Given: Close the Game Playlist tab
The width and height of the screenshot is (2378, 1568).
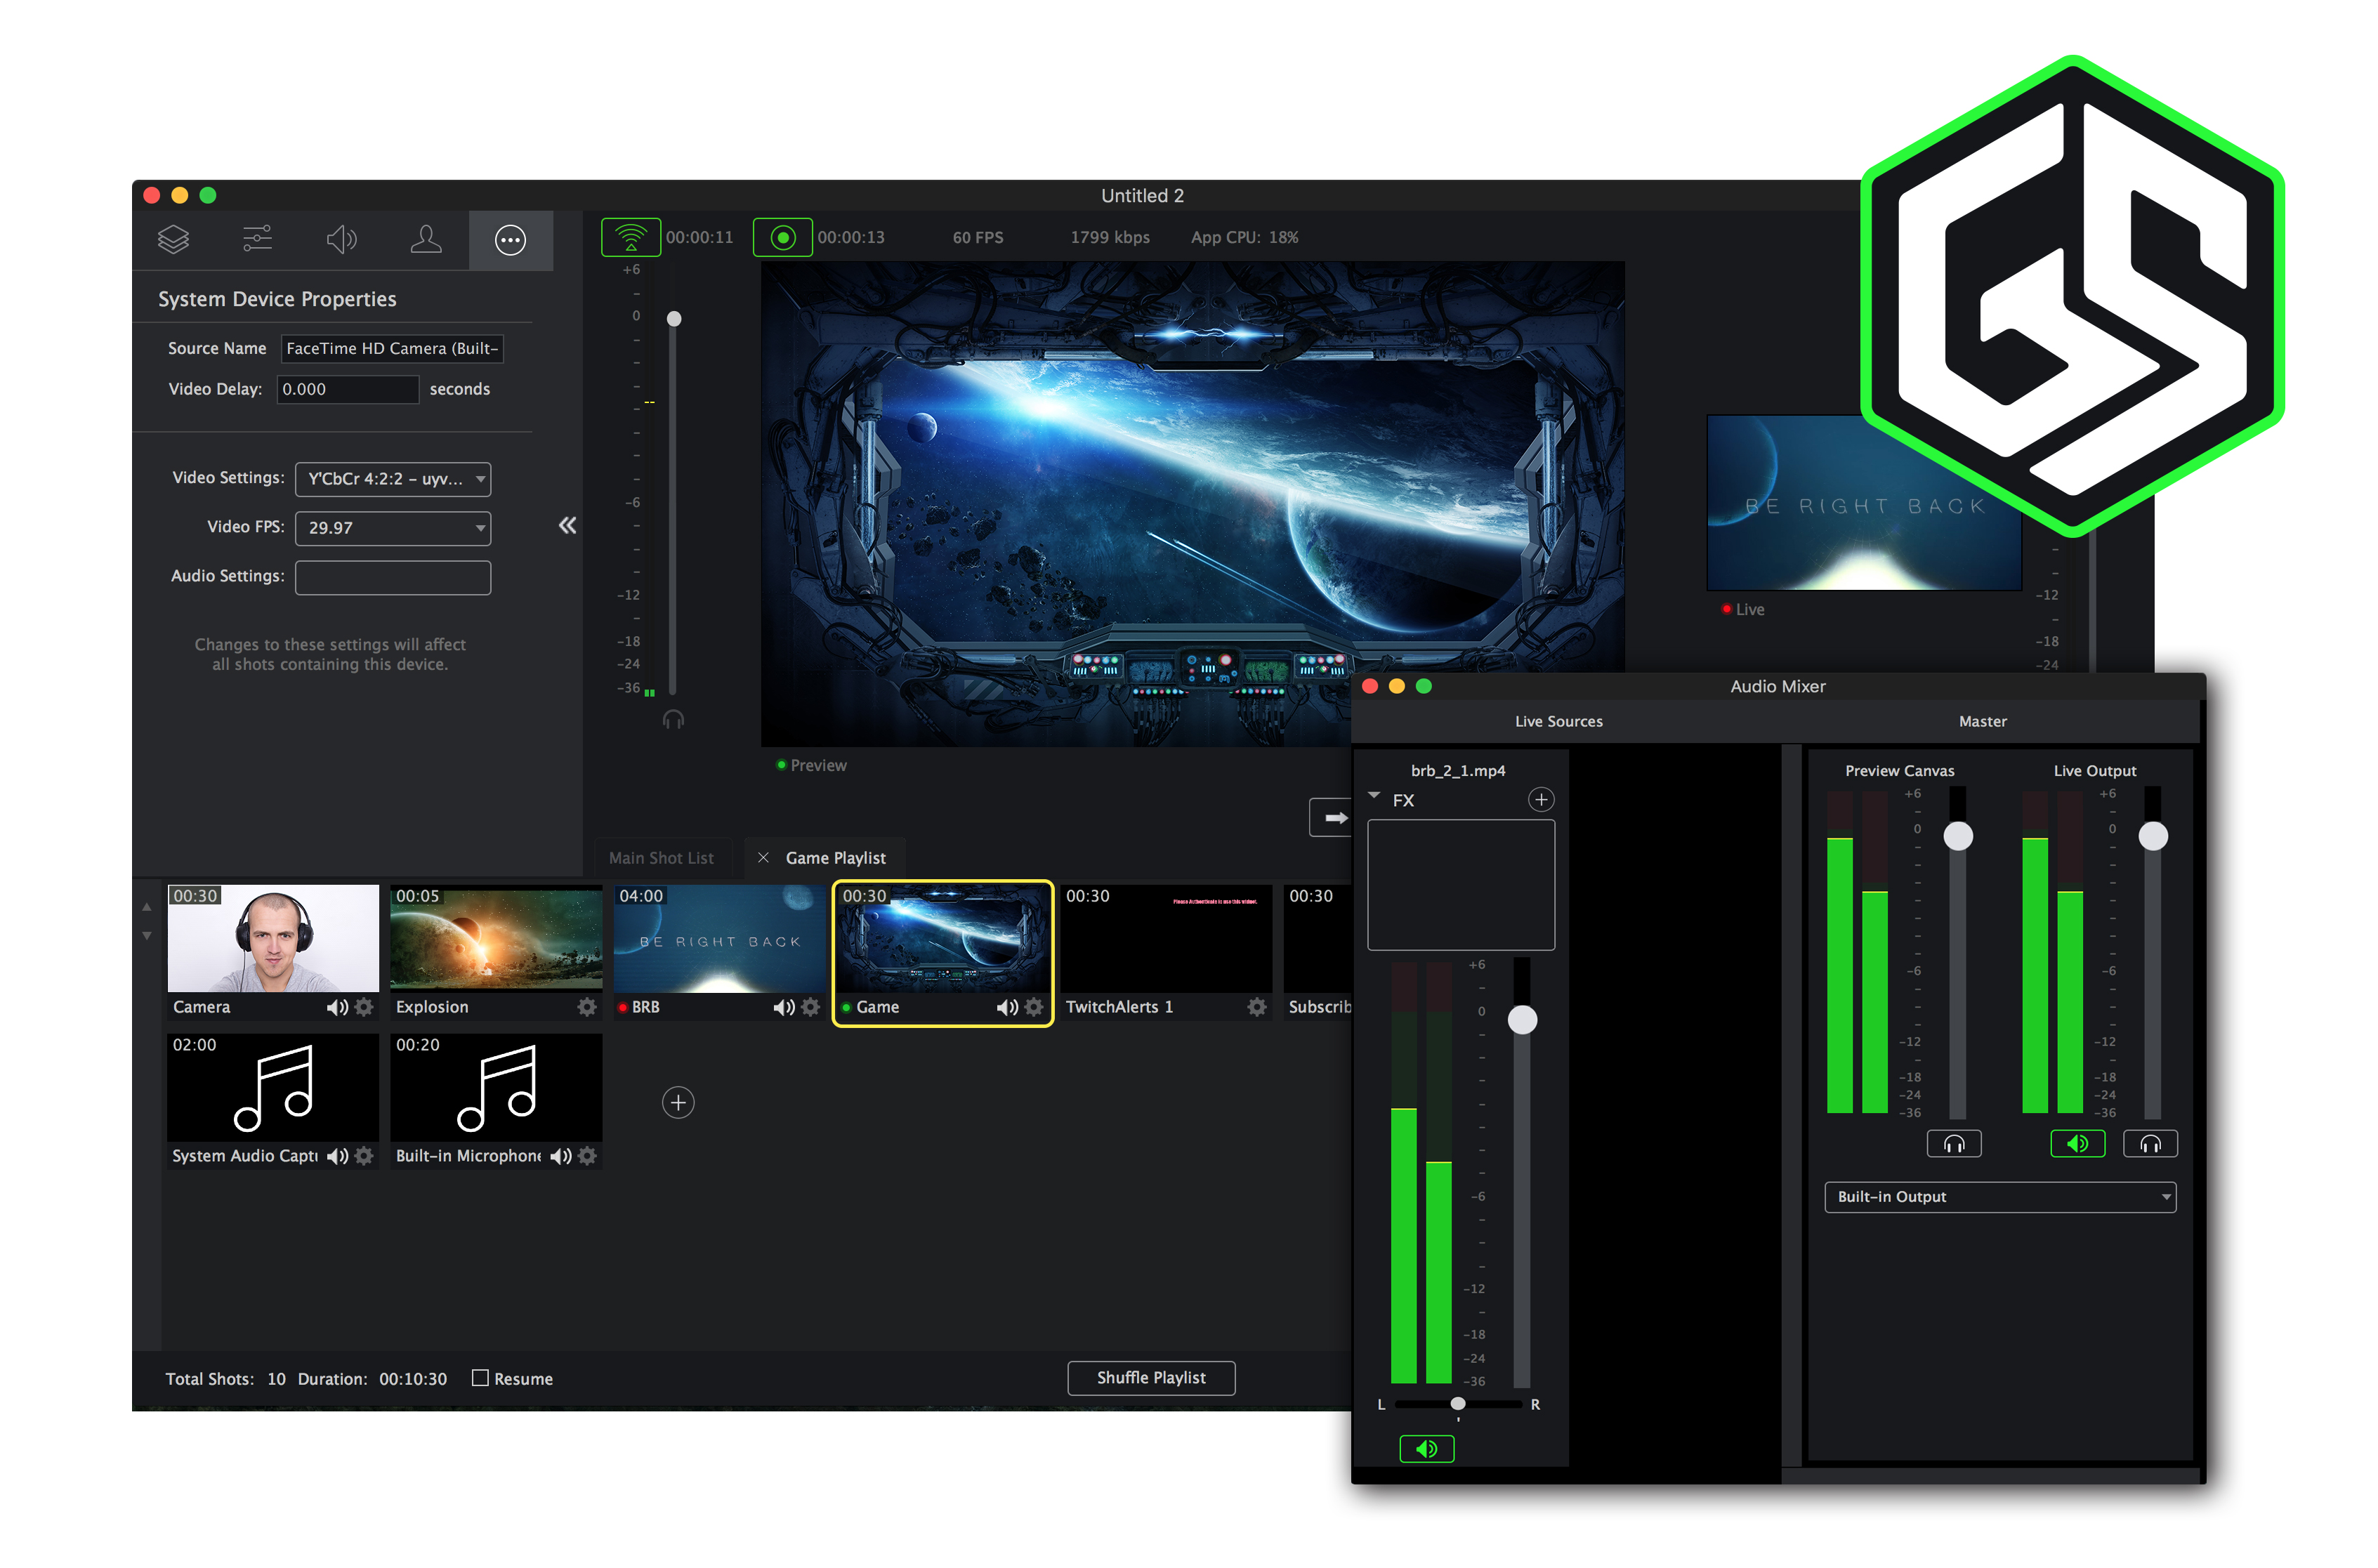Looking at the screenshot, I should tap(763, 858).
